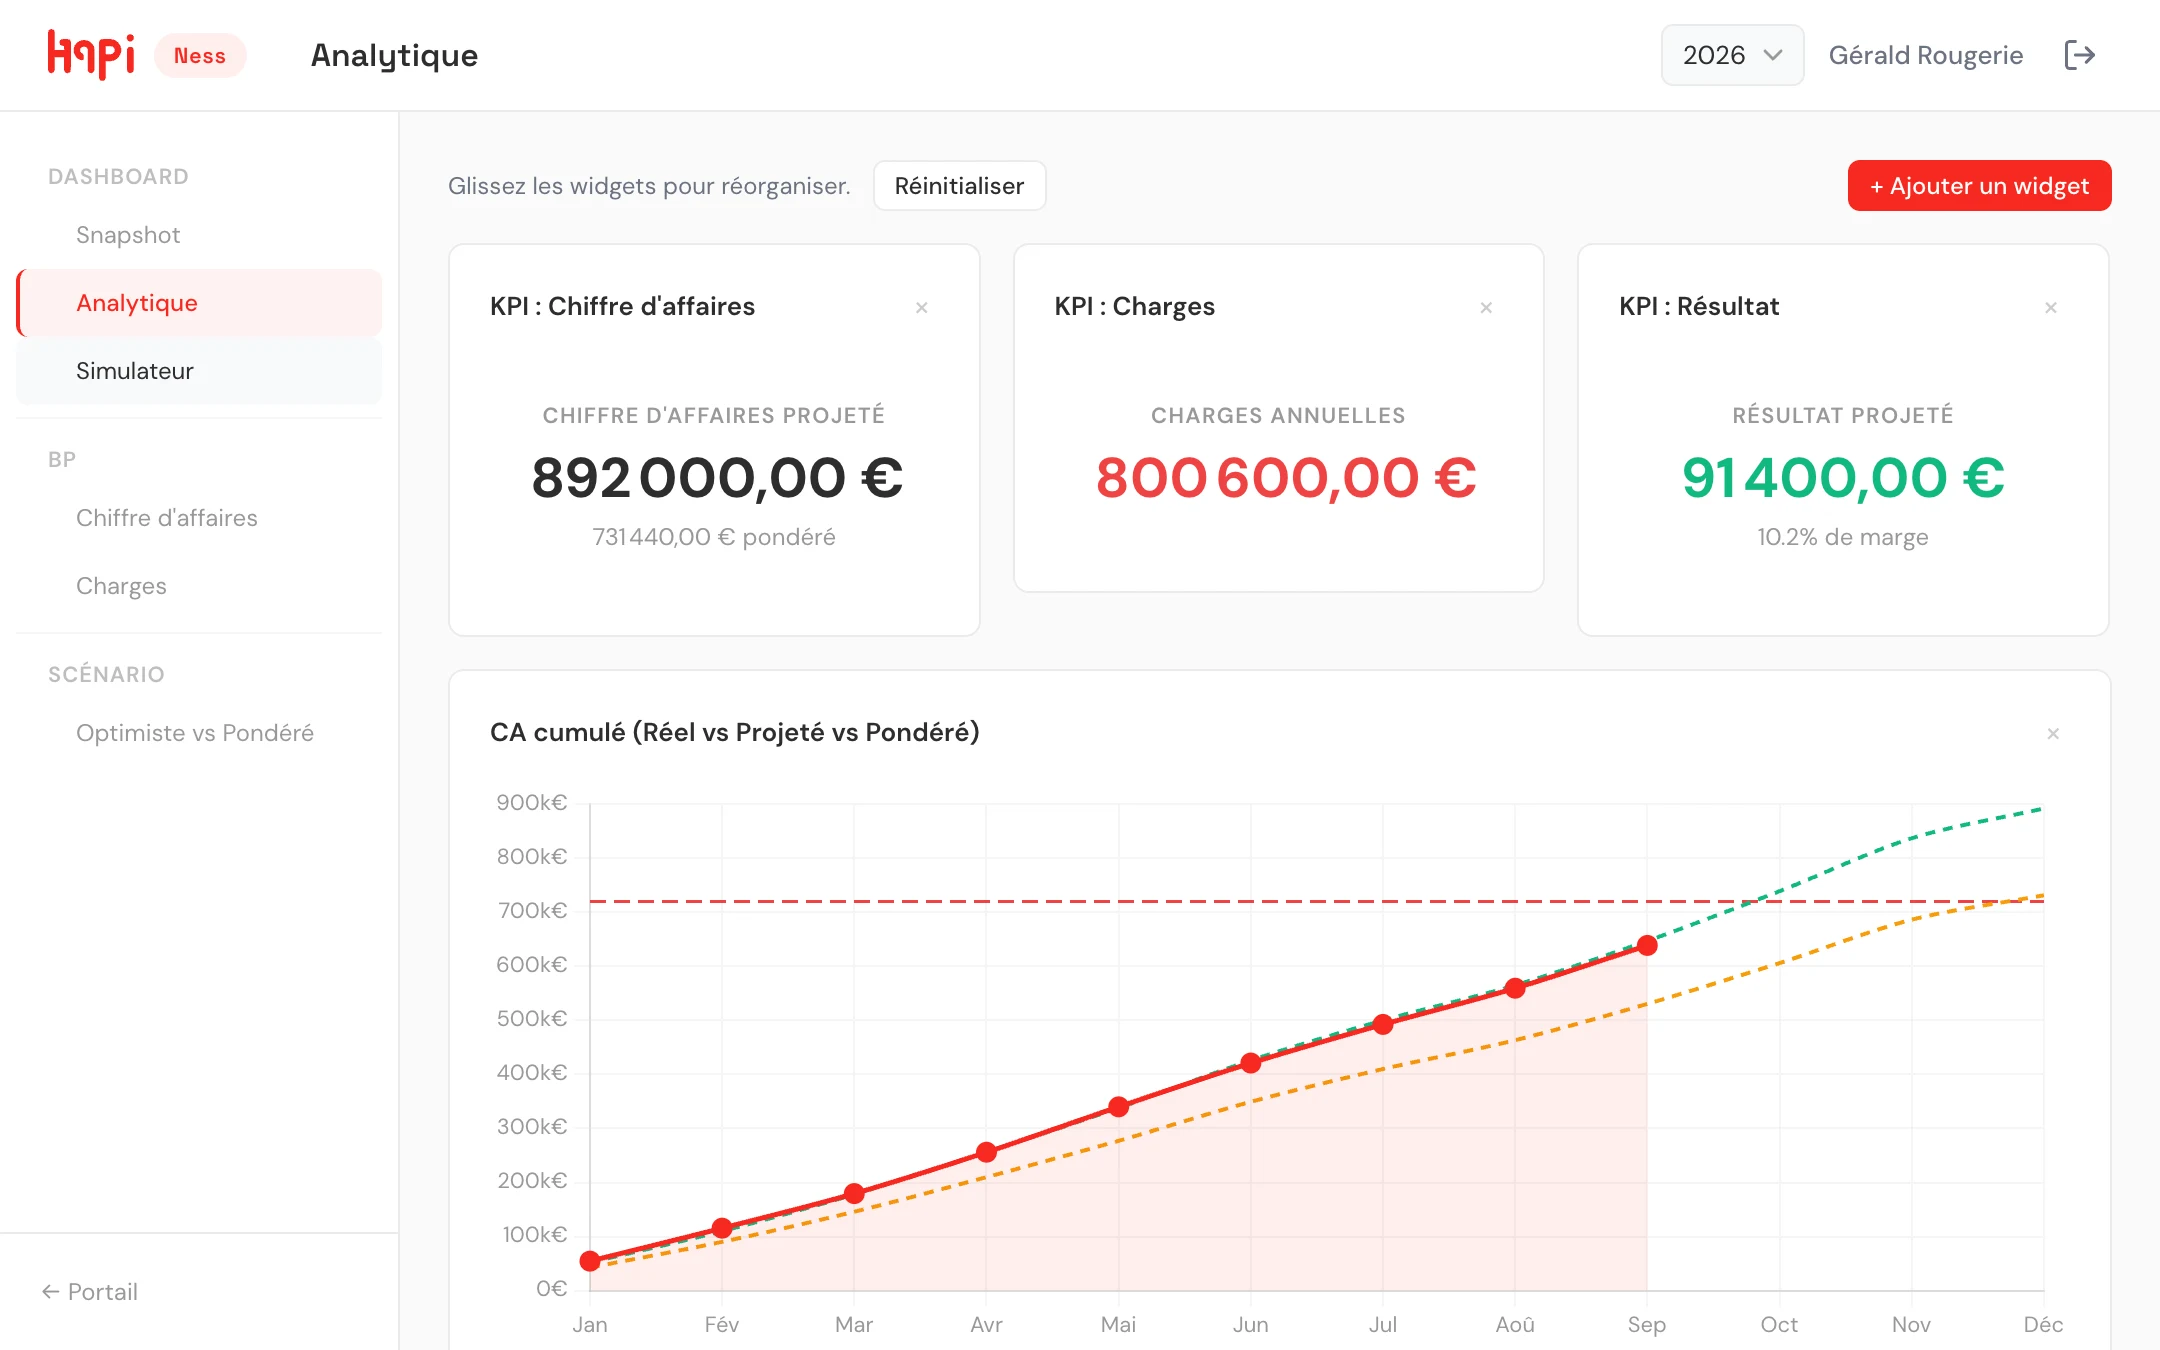Click the Déc axis label

click(x=2043, y=1325)
